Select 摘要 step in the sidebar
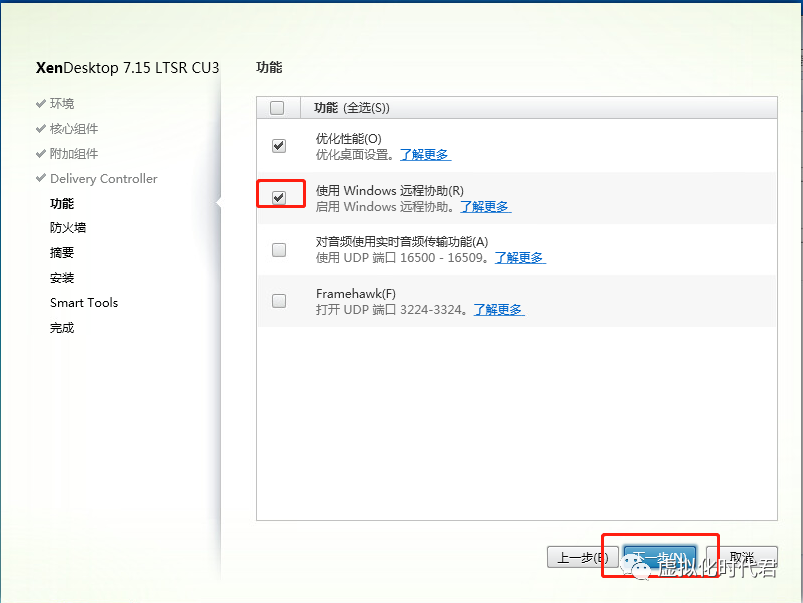The width and height of the screenshot is (803, 603). 62,253
